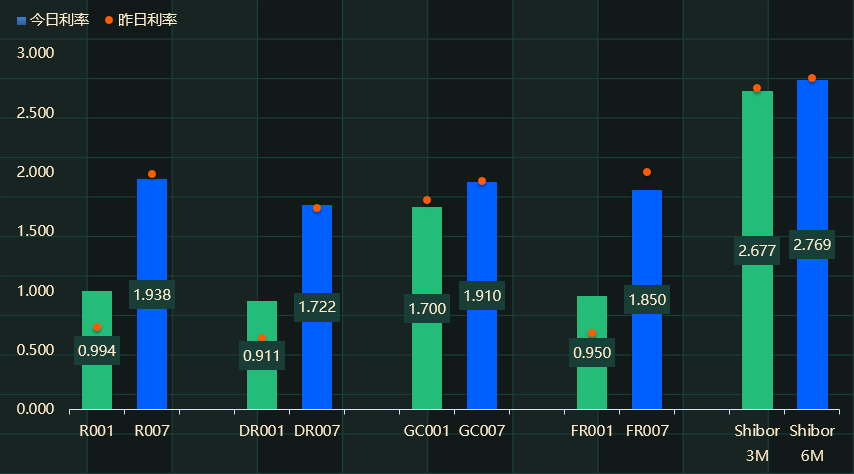
Task: Click the GC007 axis label
Action: [482, 431]
